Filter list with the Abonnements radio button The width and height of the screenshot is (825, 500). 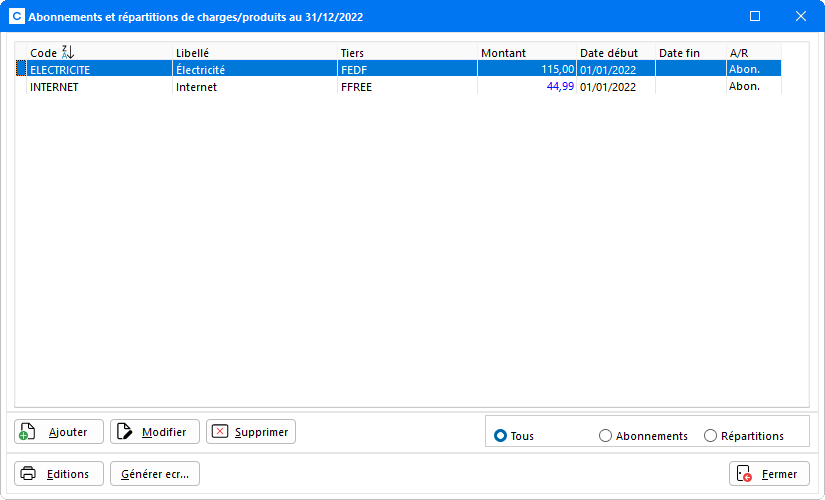[x=605, y=436]
